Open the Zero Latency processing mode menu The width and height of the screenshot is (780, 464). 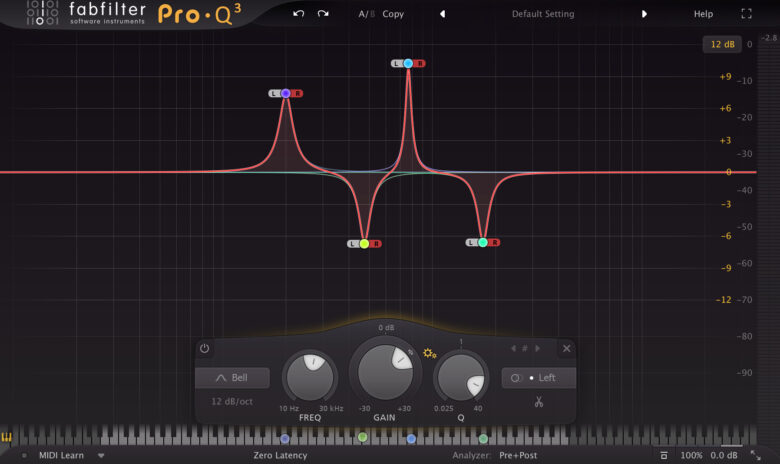pos(280,455)
